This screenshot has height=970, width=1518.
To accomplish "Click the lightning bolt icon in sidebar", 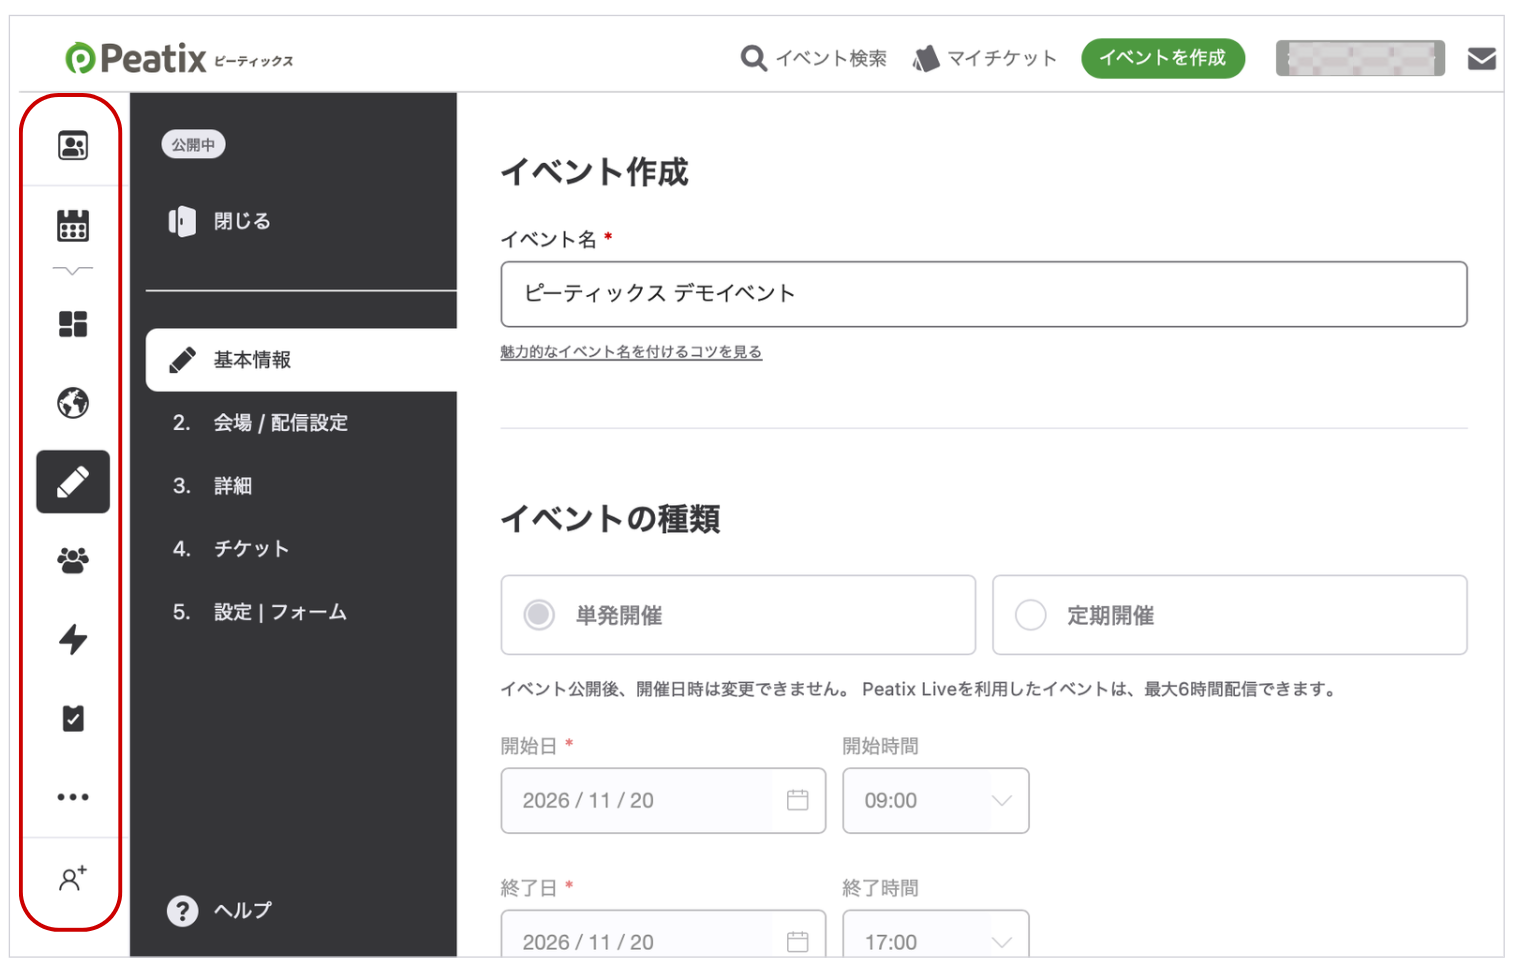I will coord(73,639).
